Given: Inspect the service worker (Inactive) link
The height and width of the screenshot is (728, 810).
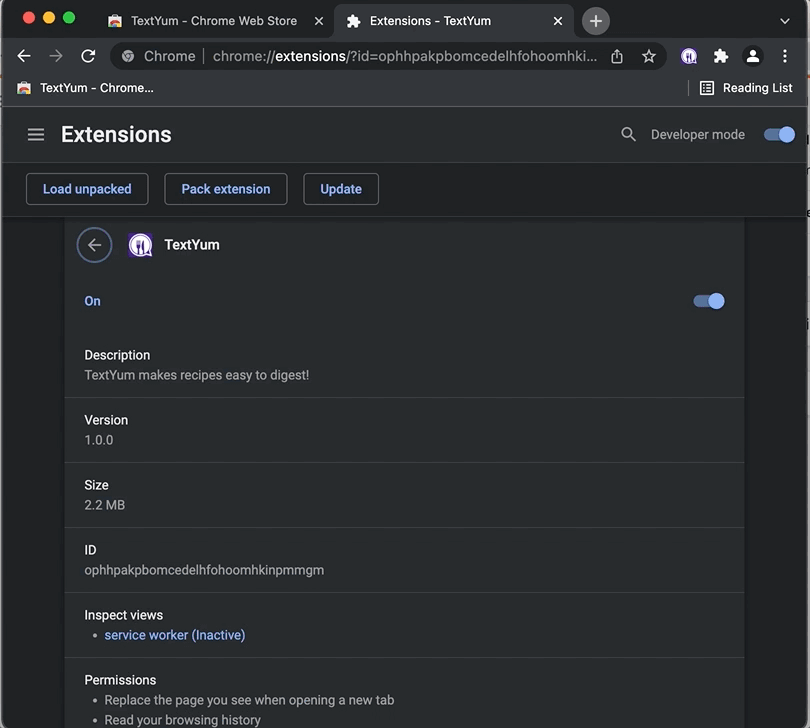Looking at the screenshot, I should coord(175,635).
